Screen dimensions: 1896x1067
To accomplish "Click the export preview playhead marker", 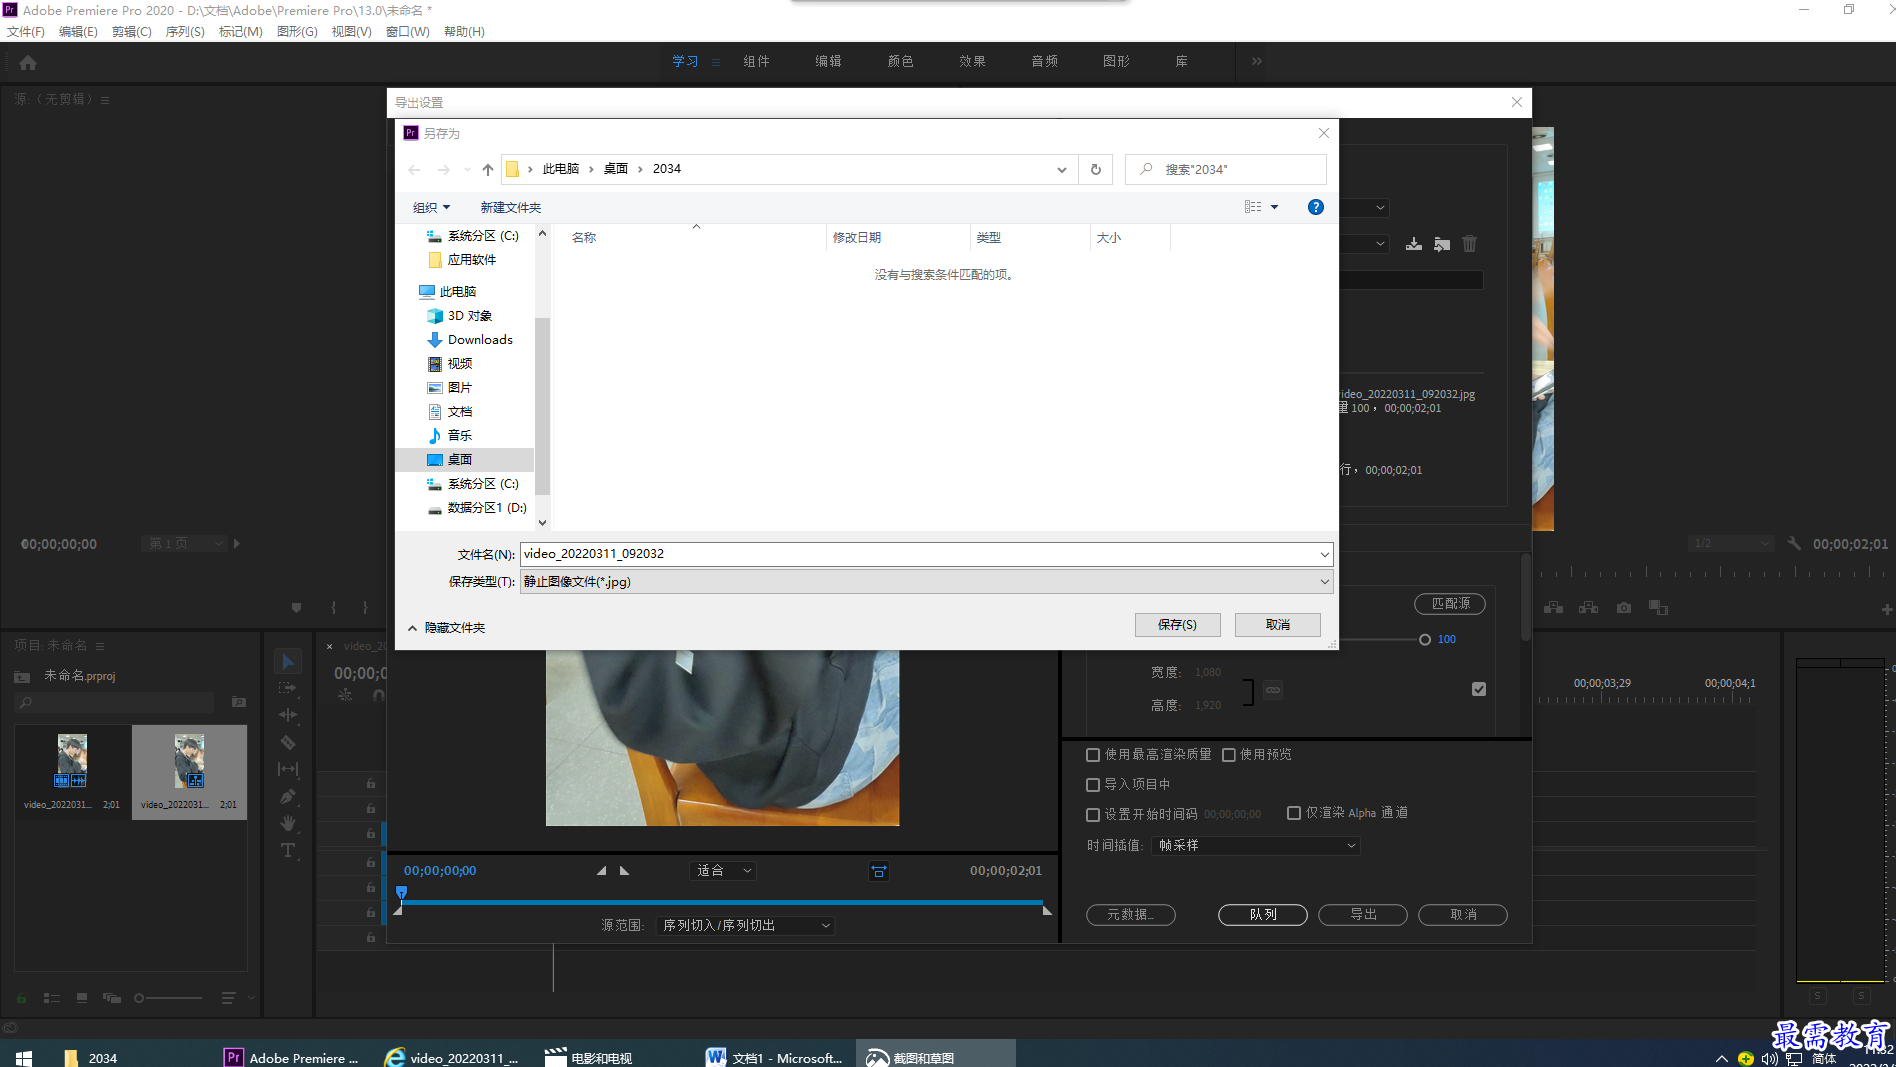I will pyautogui.click(x=401, y=892).
